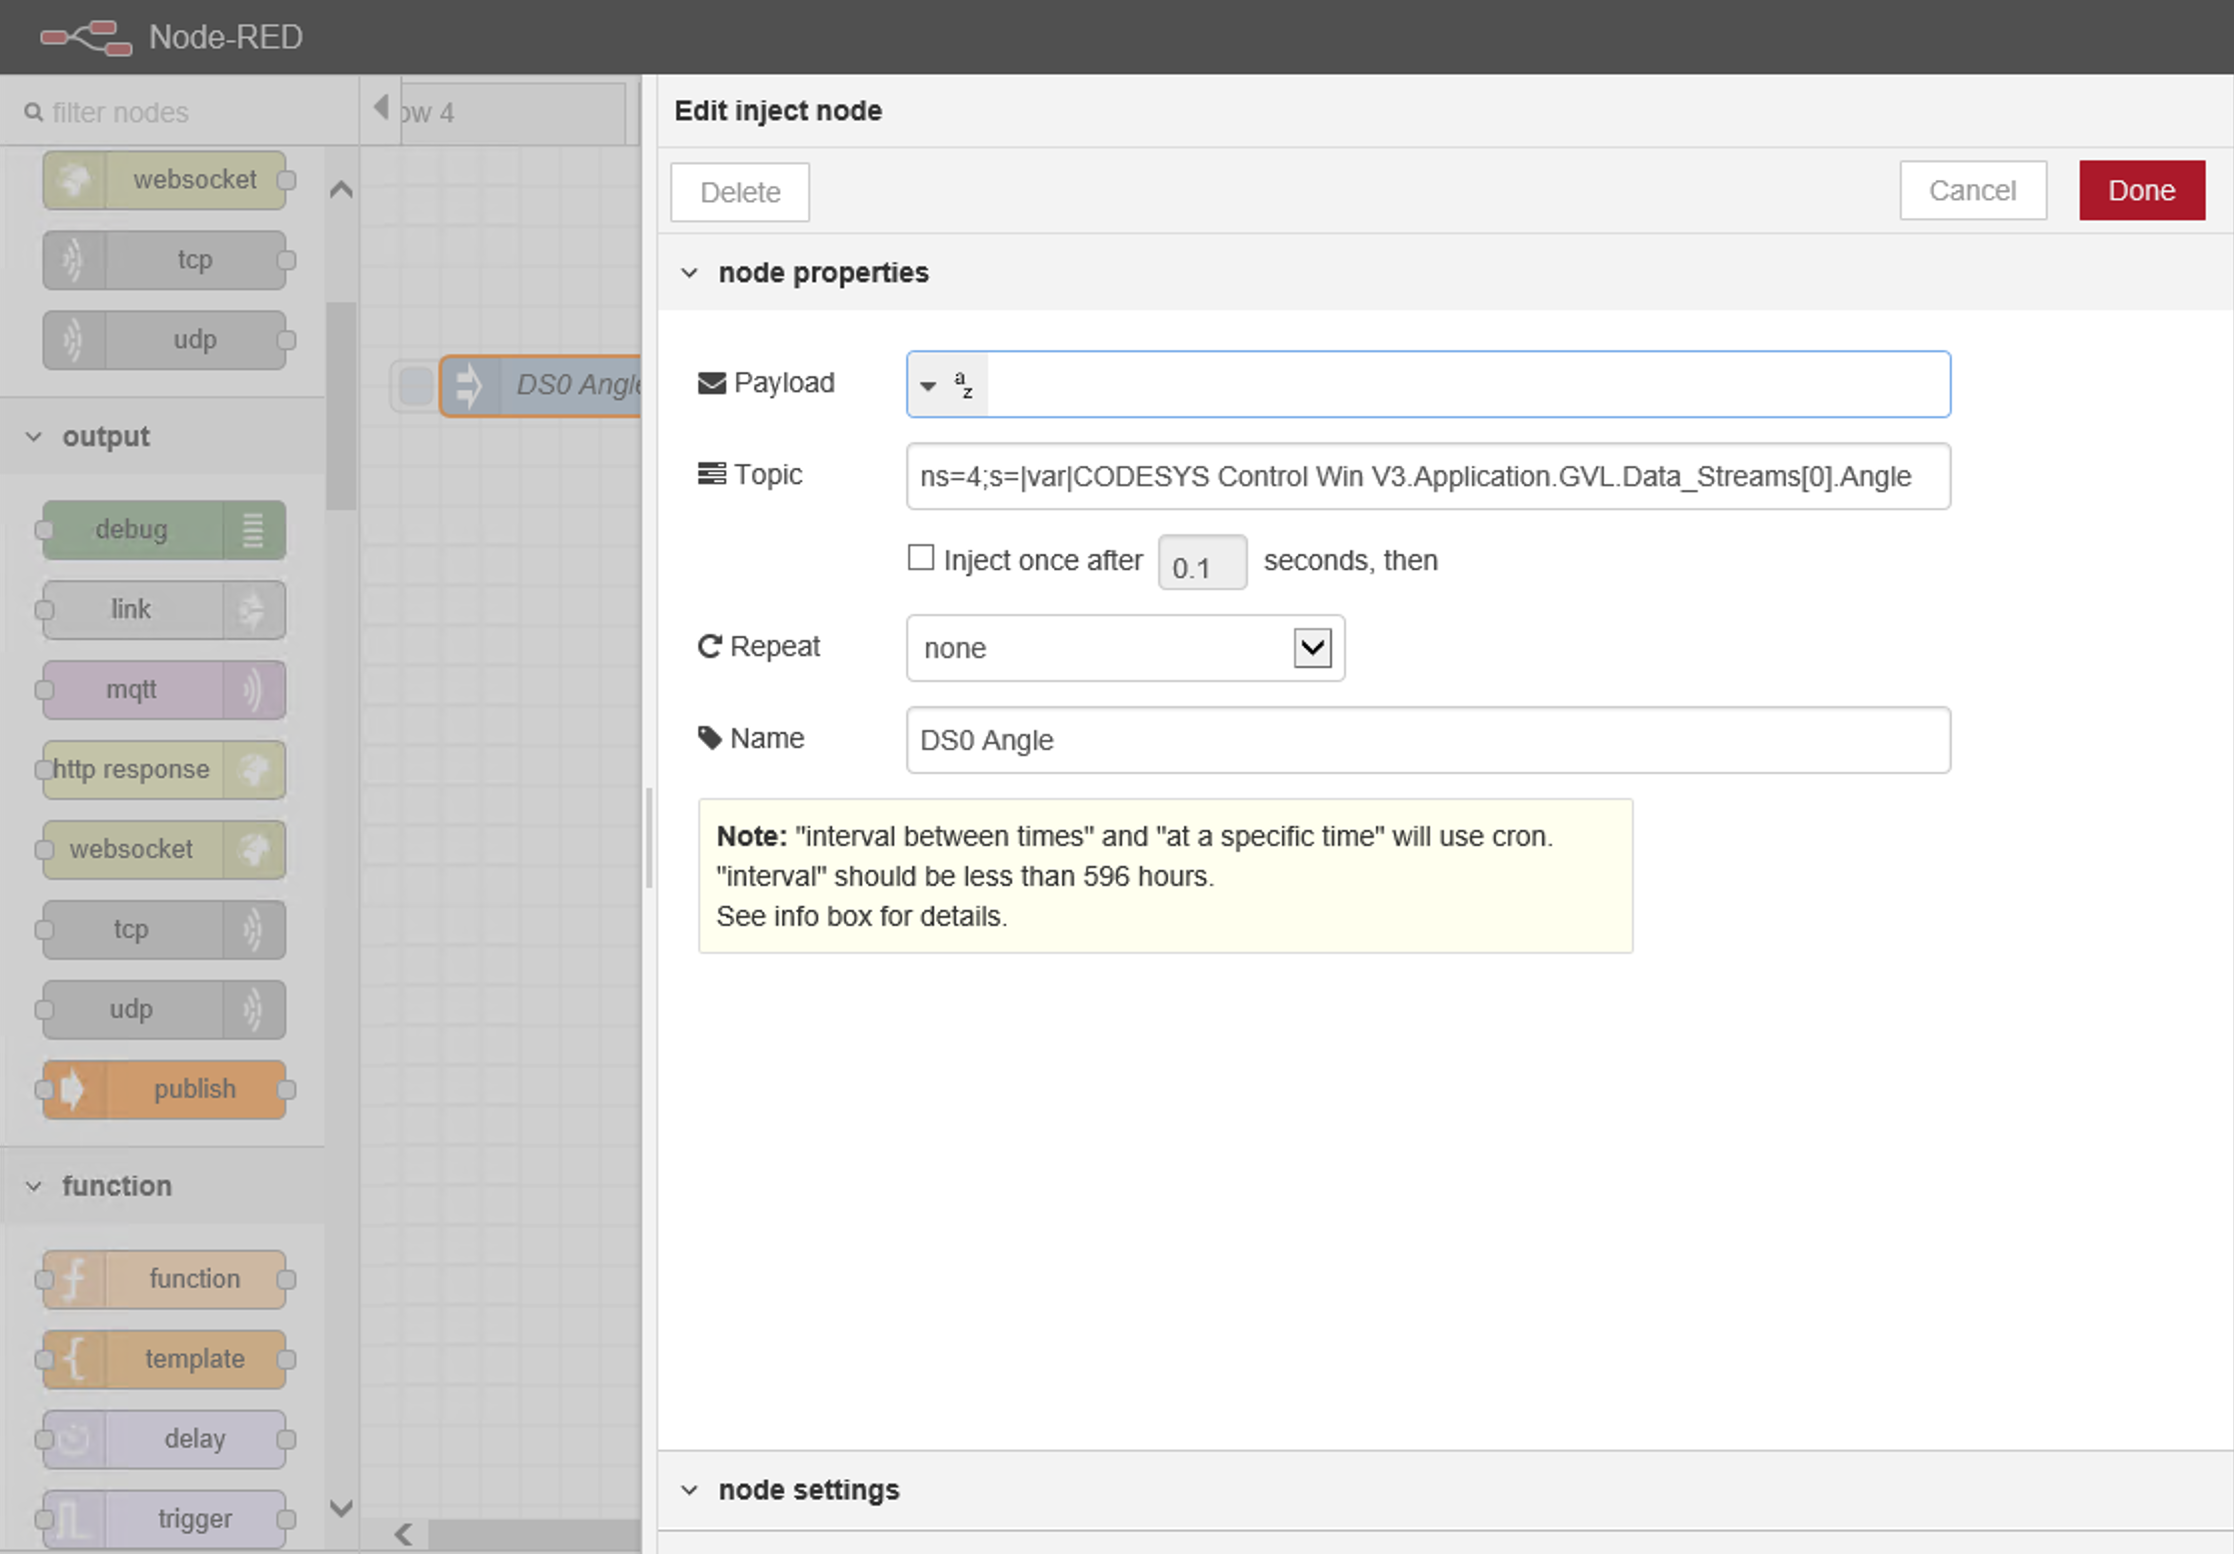Click the Done button

click(2141, 190)
